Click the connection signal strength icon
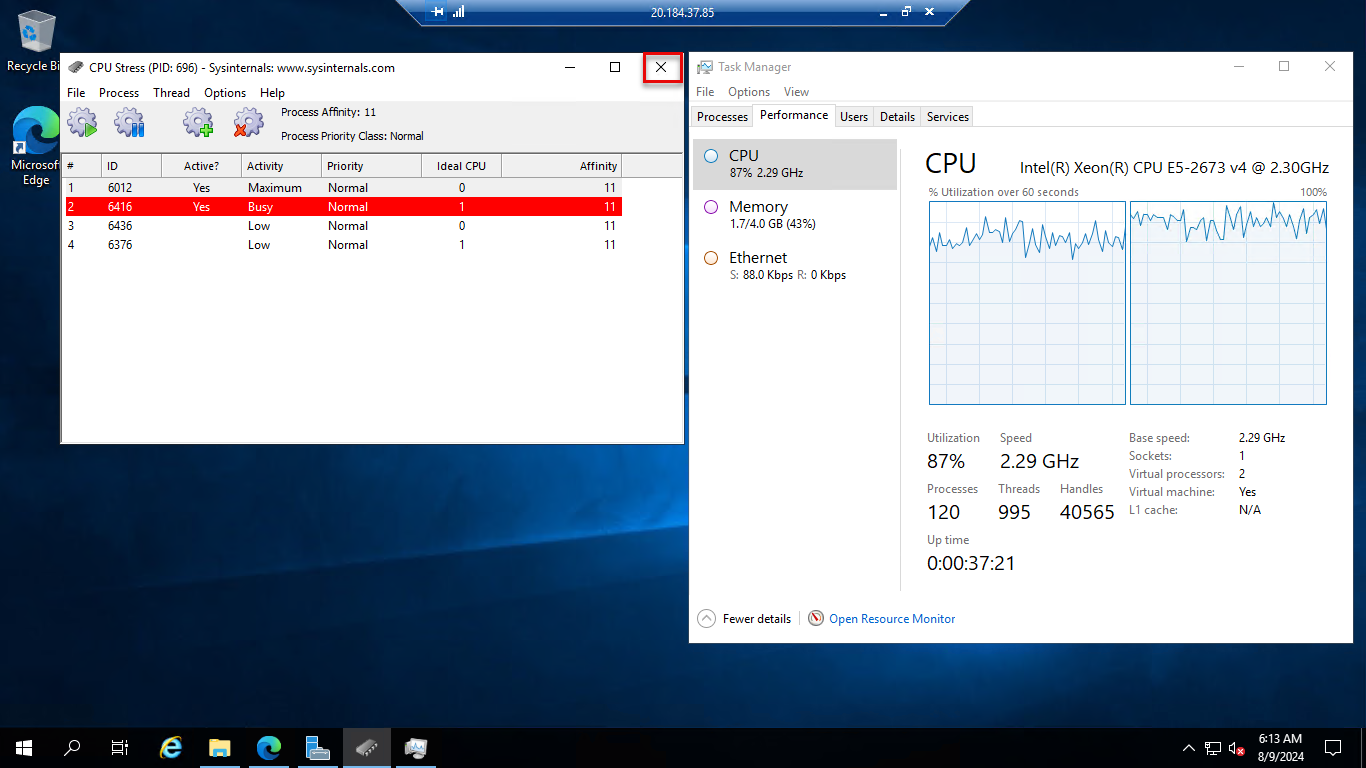Viewport: 1366px width, 768px height. click(x=459, y=13)
